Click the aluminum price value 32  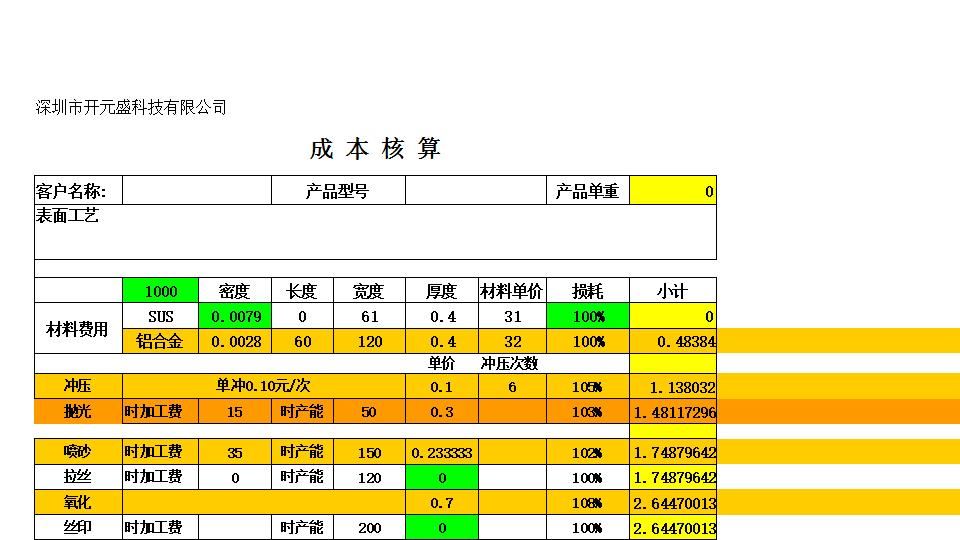(x=512, y=341)
